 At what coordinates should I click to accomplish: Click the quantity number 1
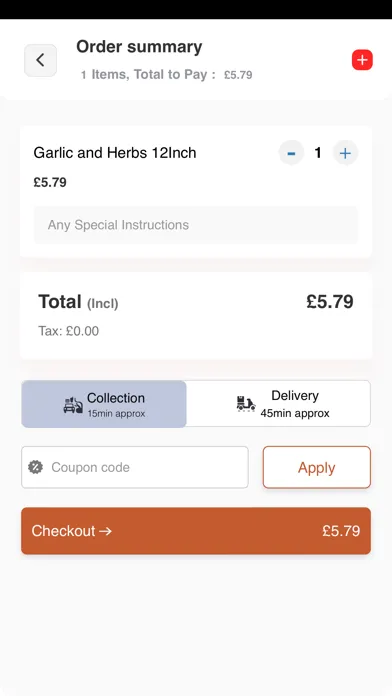(318, 153)
